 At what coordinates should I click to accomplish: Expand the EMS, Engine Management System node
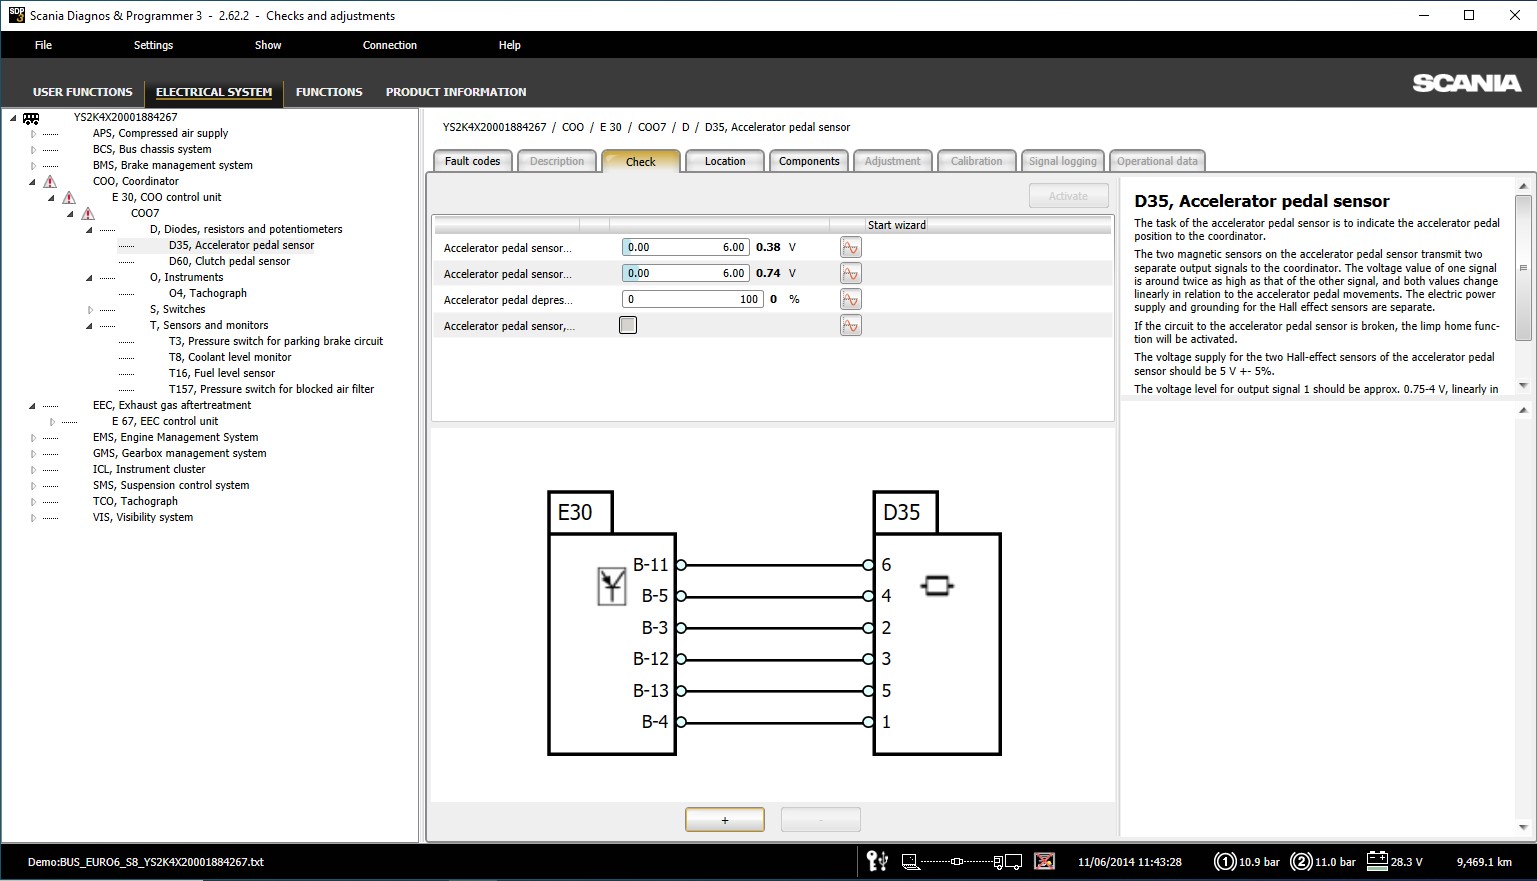pos(33,437)
